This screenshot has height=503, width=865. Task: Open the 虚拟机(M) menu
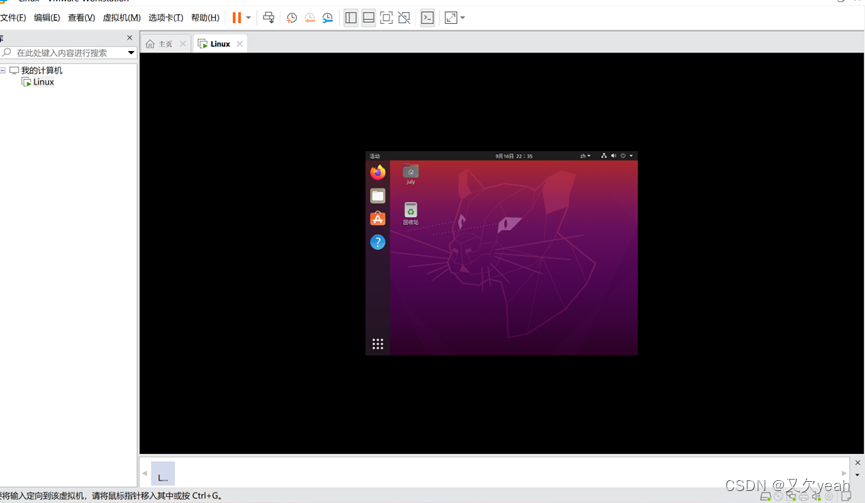coord(121,18)
